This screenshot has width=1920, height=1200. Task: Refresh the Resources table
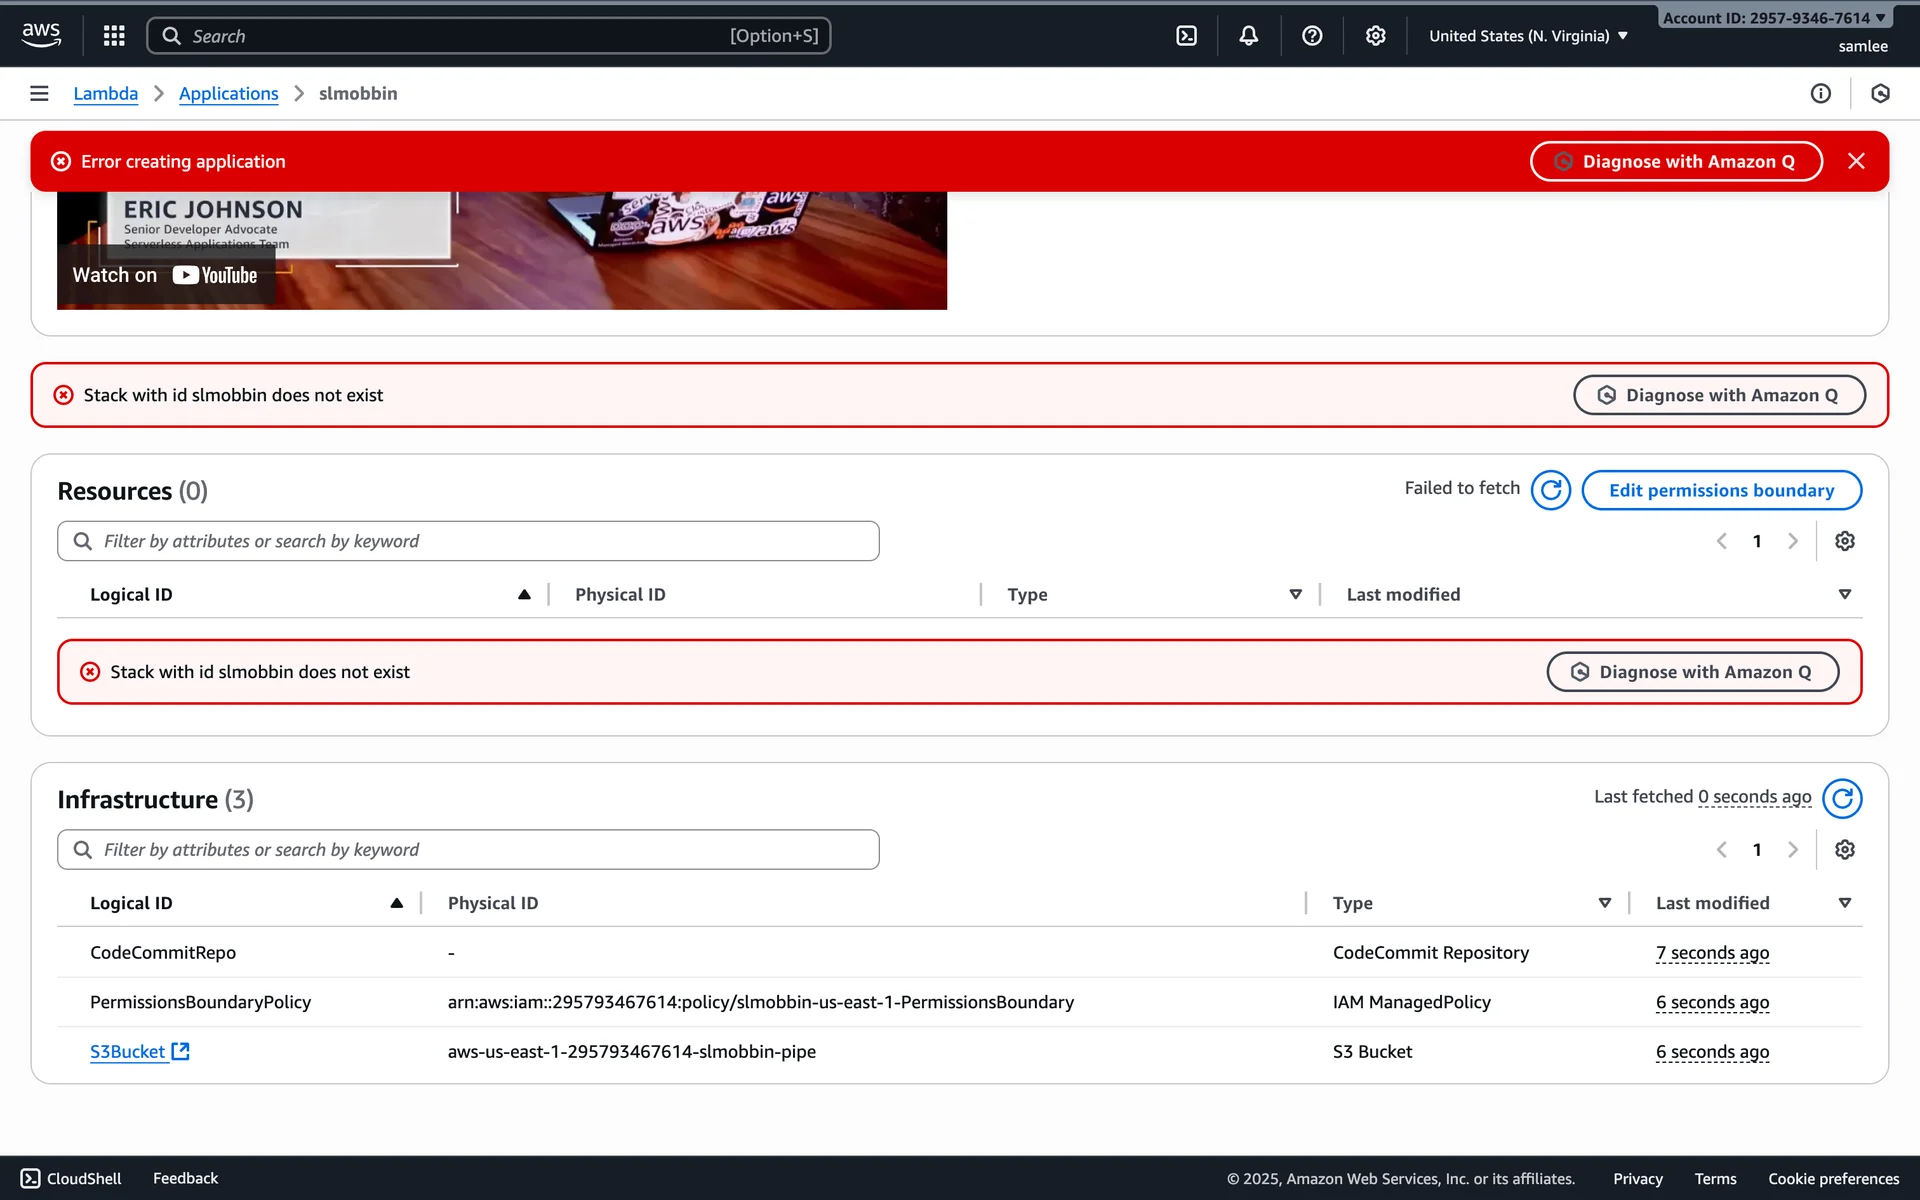coord(1550,490)
